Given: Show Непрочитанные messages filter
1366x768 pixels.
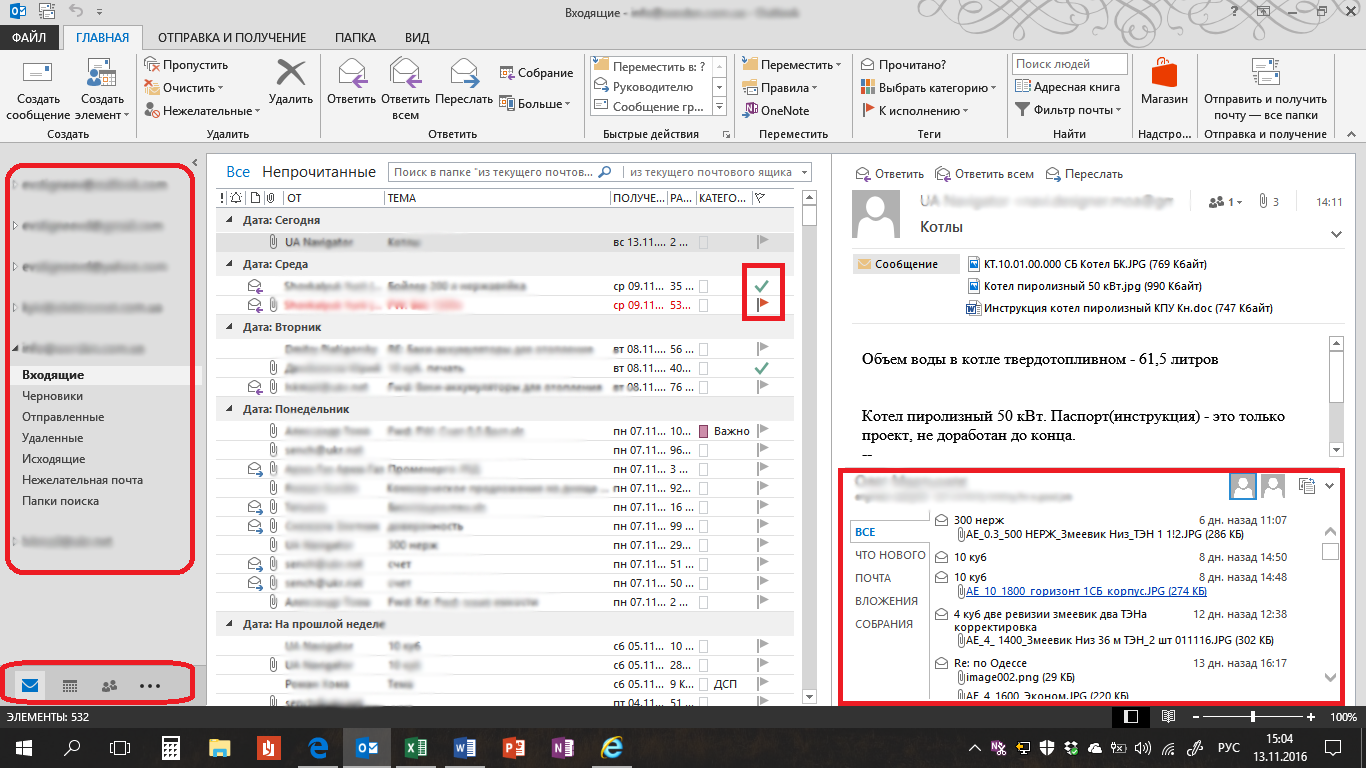Looking at the screenshot, I should (x=319, y=172).
